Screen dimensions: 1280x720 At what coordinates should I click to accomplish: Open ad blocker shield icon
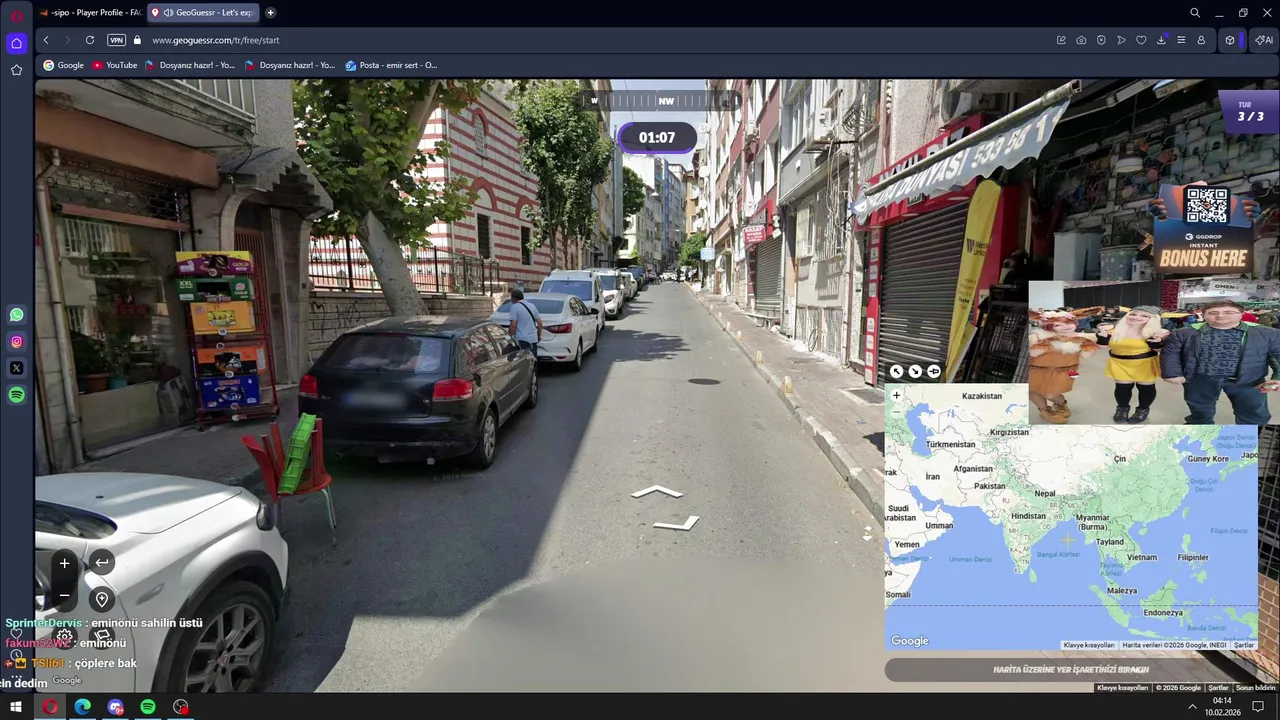coord(1101,40)
